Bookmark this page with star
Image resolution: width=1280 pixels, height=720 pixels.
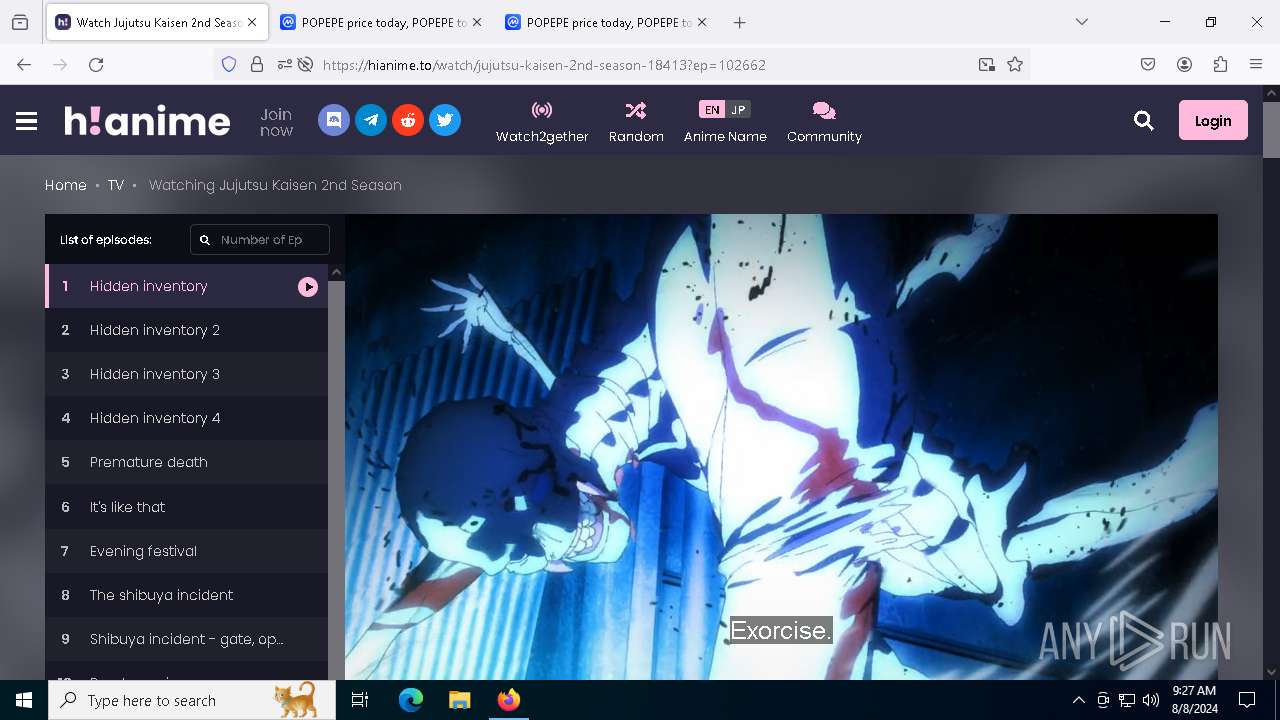(1015, 64)
